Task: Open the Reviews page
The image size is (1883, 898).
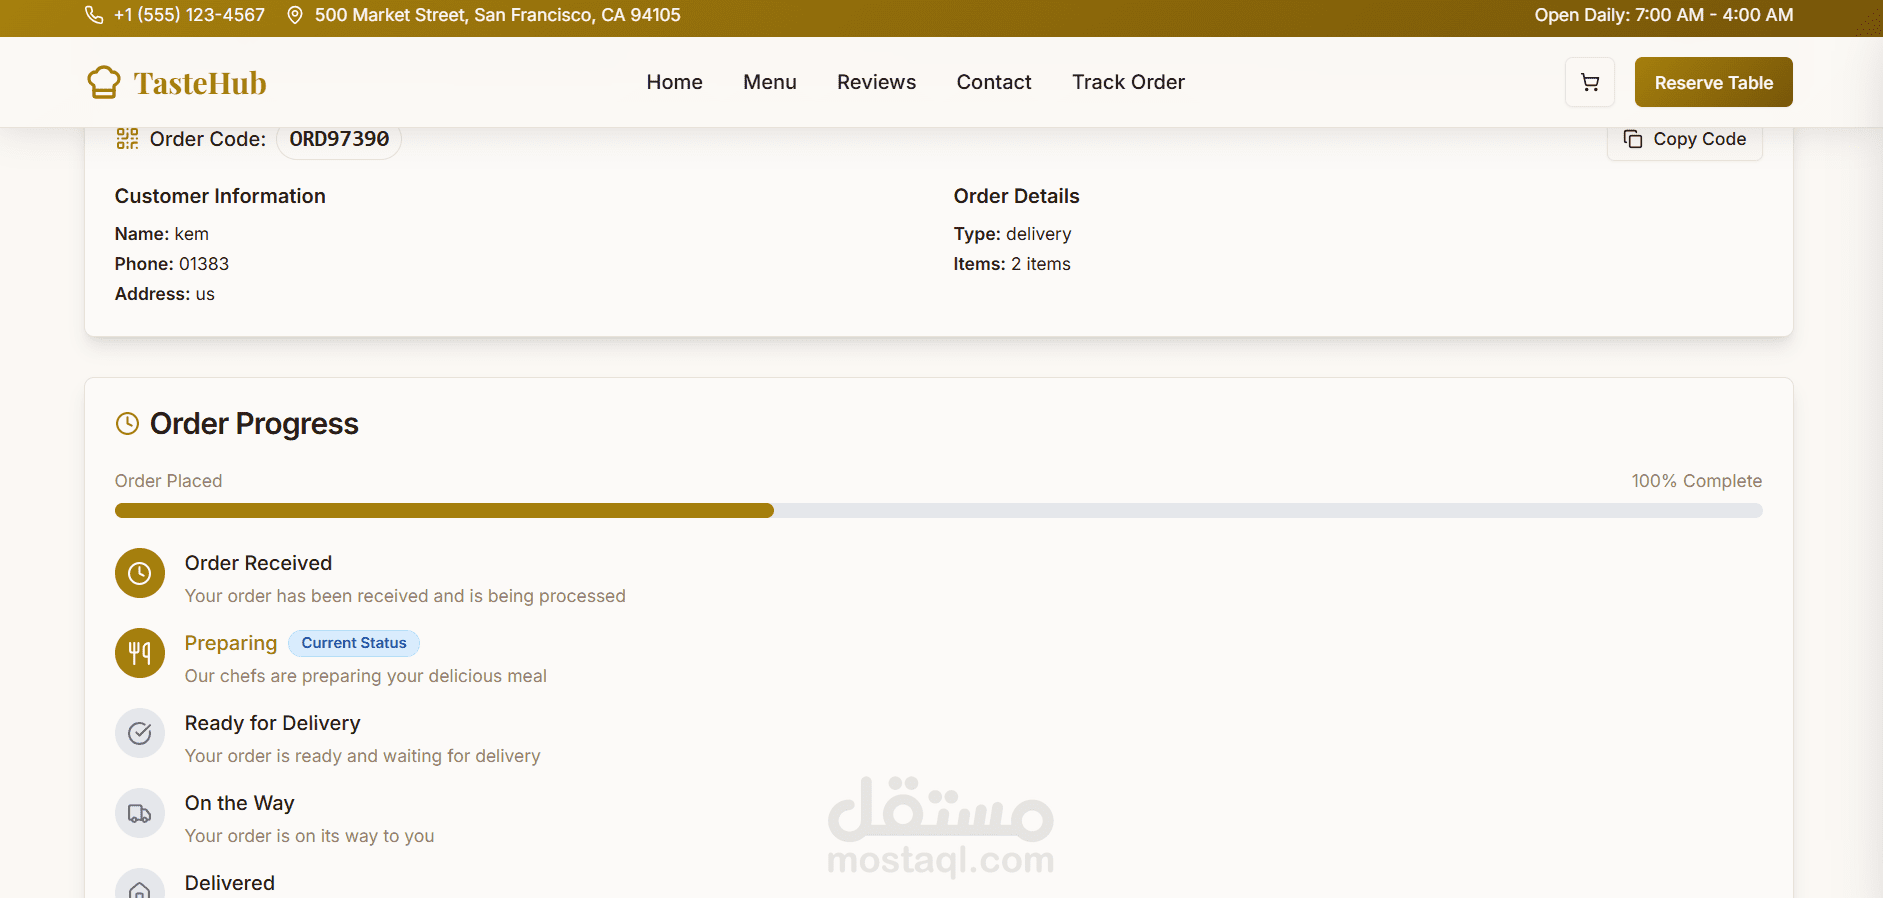Action: click(877, 82)
